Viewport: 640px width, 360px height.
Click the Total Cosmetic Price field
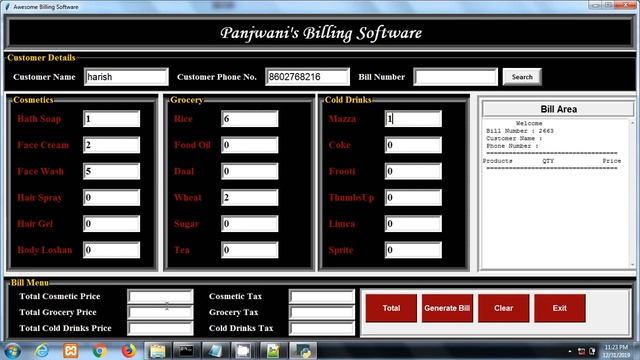(160, 296)
